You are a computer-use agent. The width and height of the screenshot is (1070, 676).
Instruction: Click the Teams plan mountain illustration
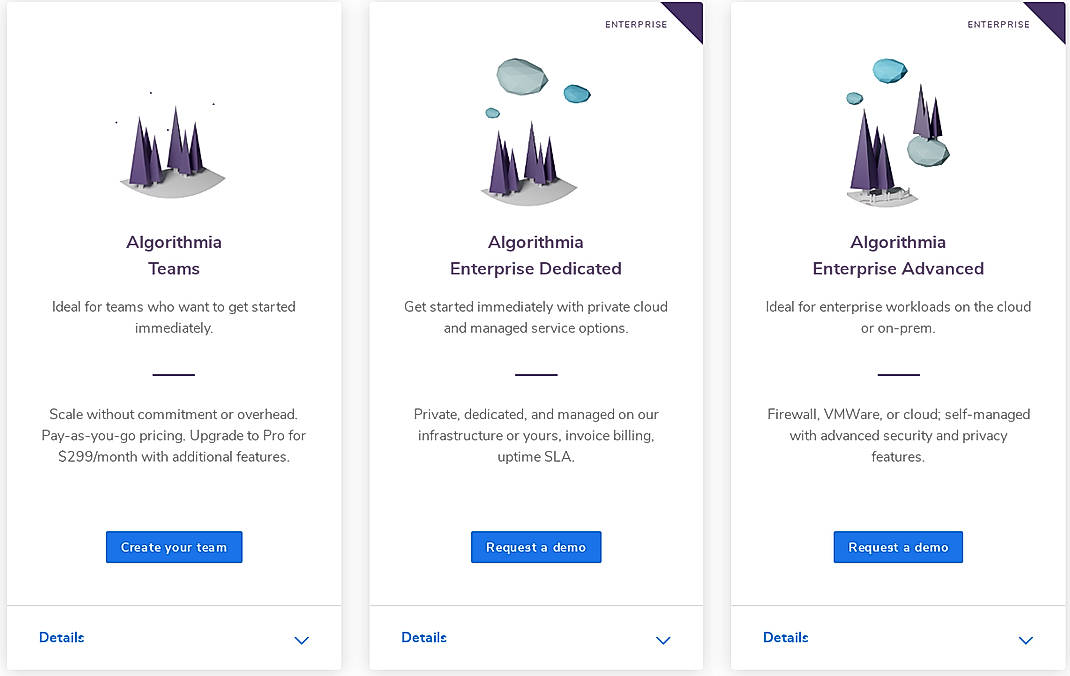click(x=173, y=150)
